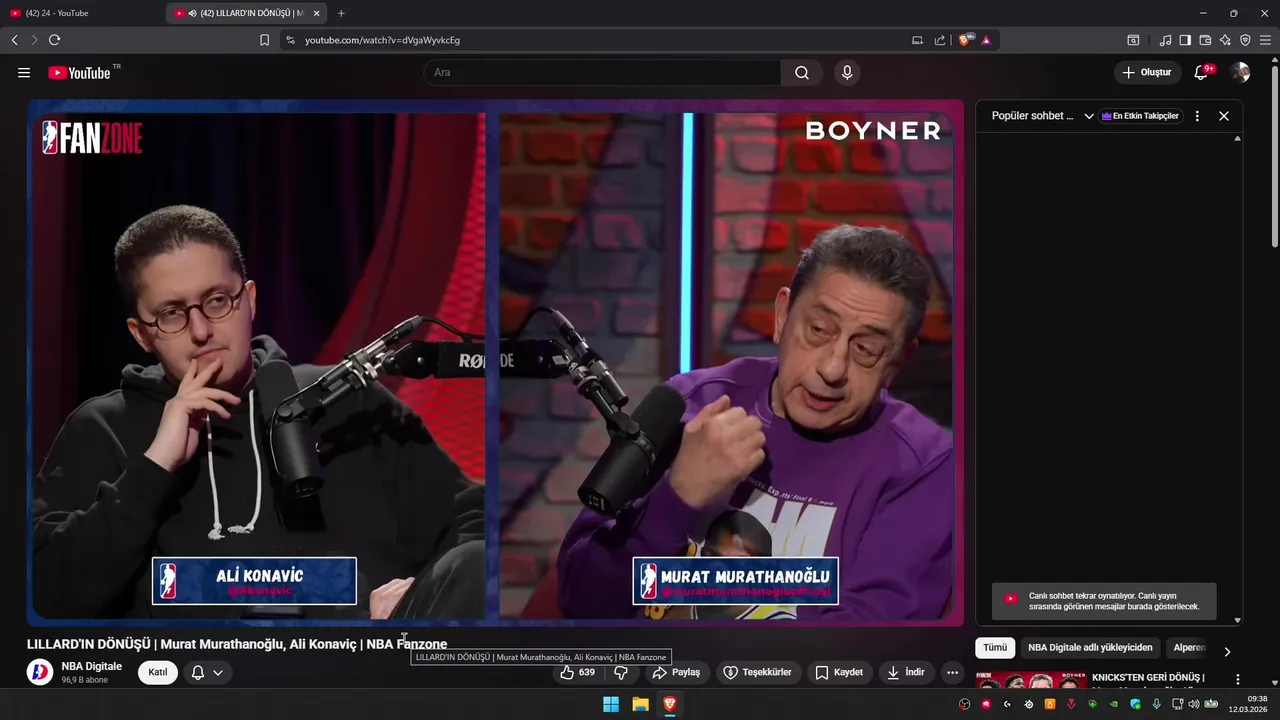Go to the YouTube home logo
The width and height of the screenshot is (1280, 720).
pos(79,72)
